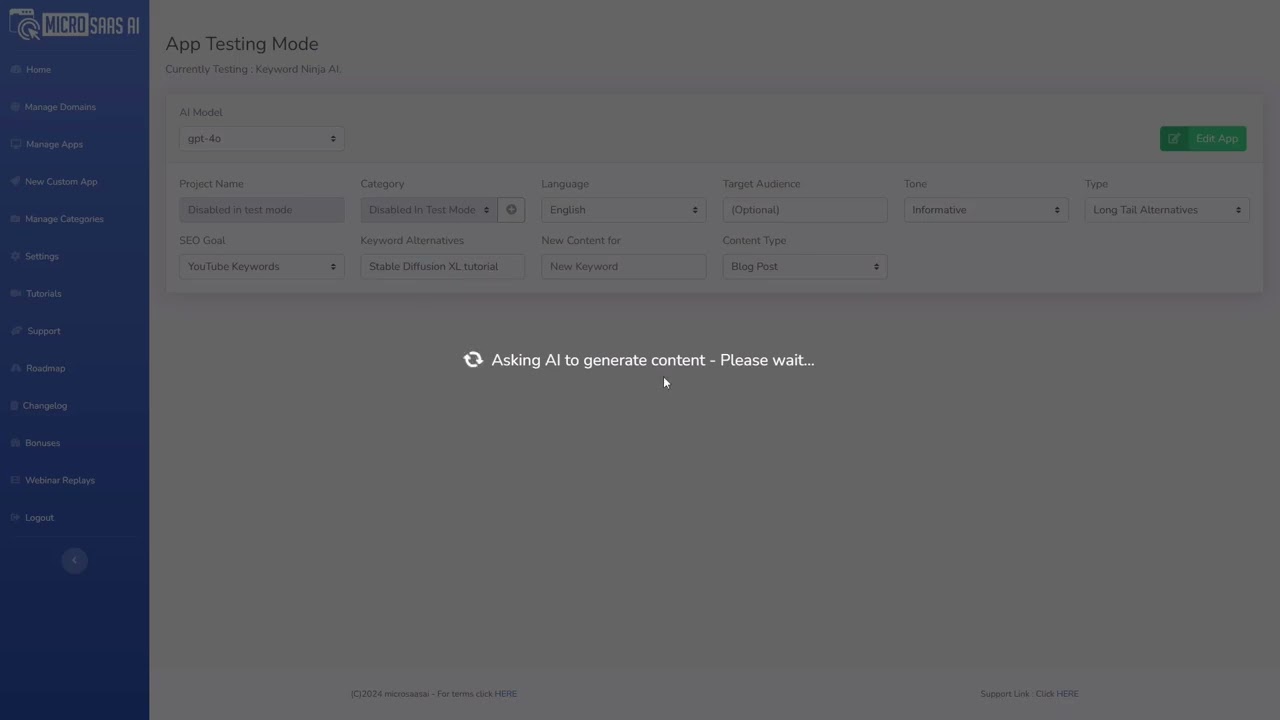
Task: Open the Roadmap menu item
Action: [x=45, y=368]
